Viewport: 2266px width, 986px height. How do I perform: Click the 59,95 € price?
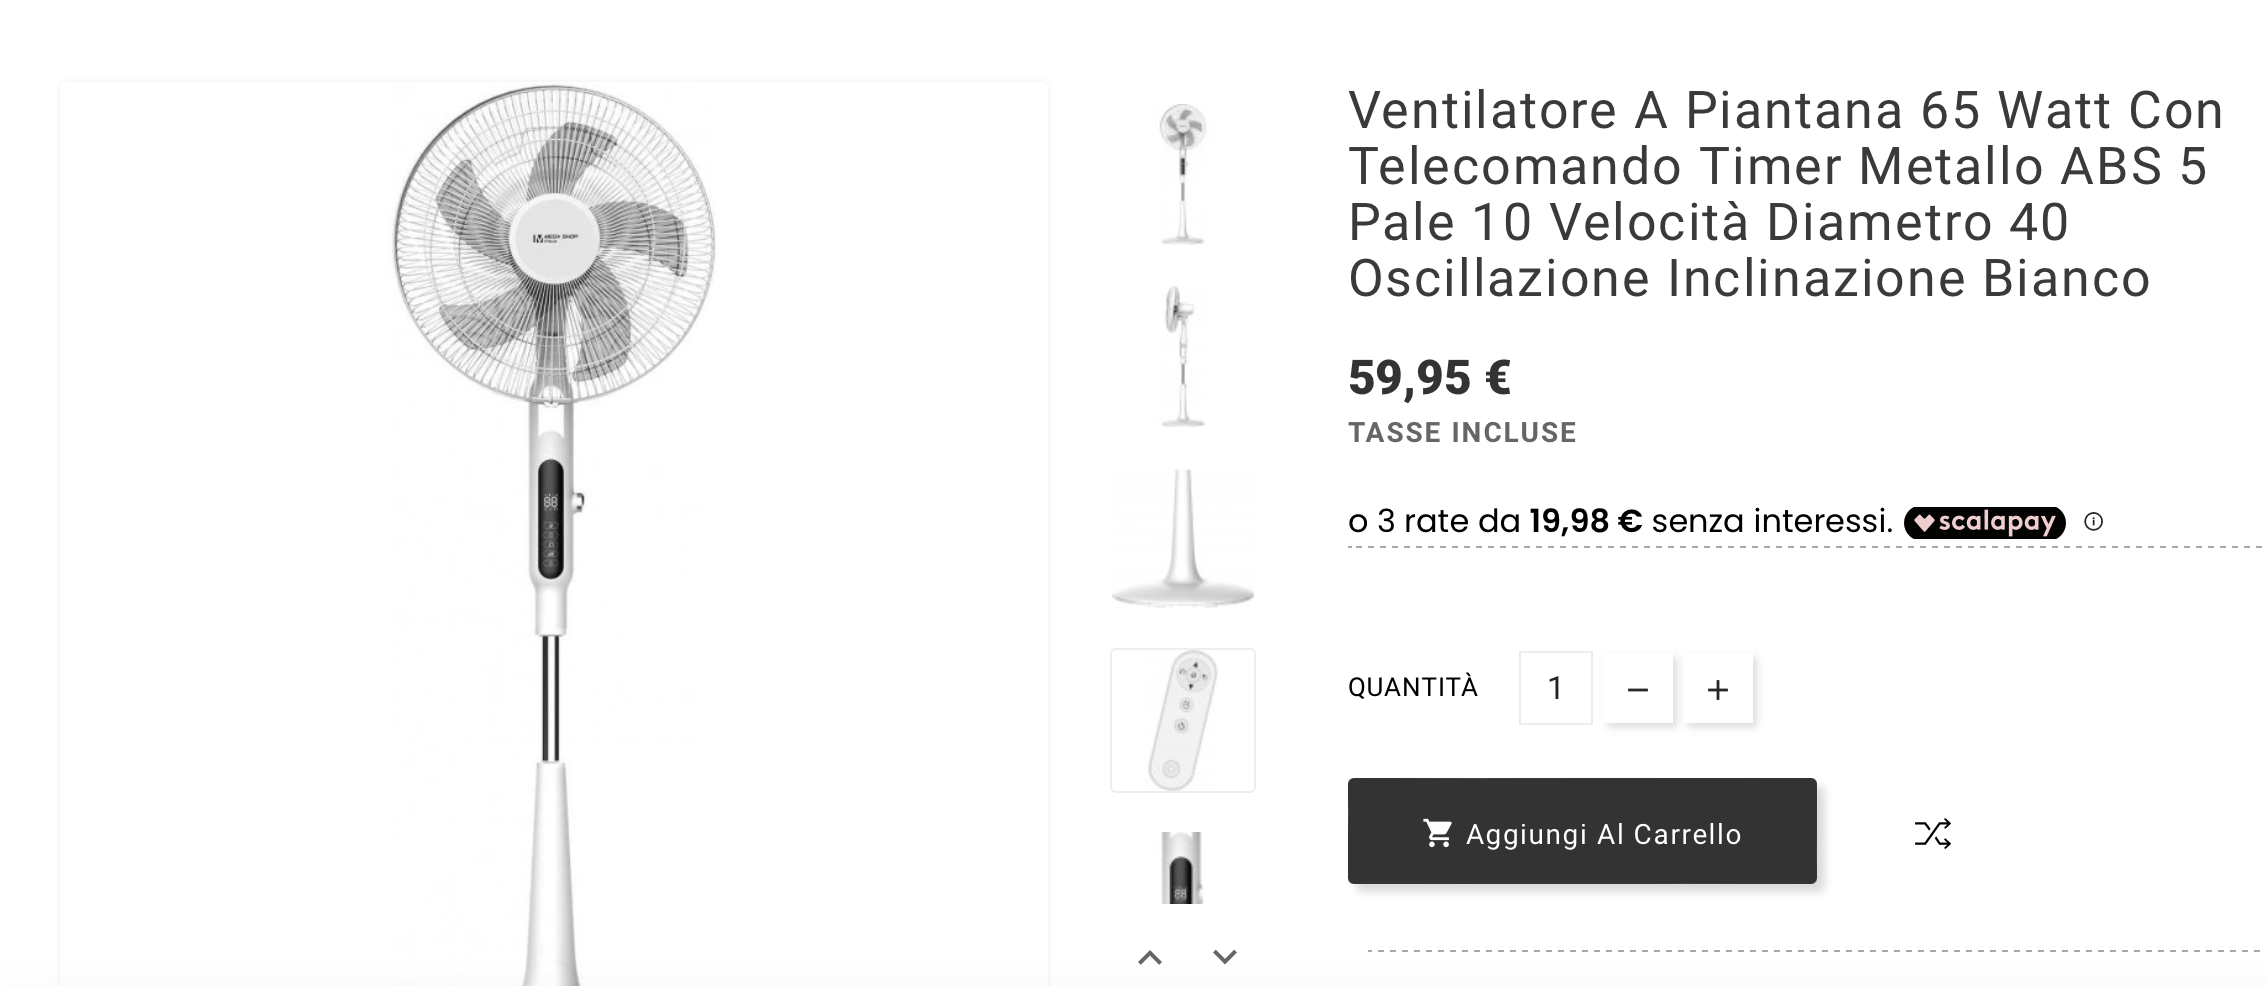[1429, 378]
